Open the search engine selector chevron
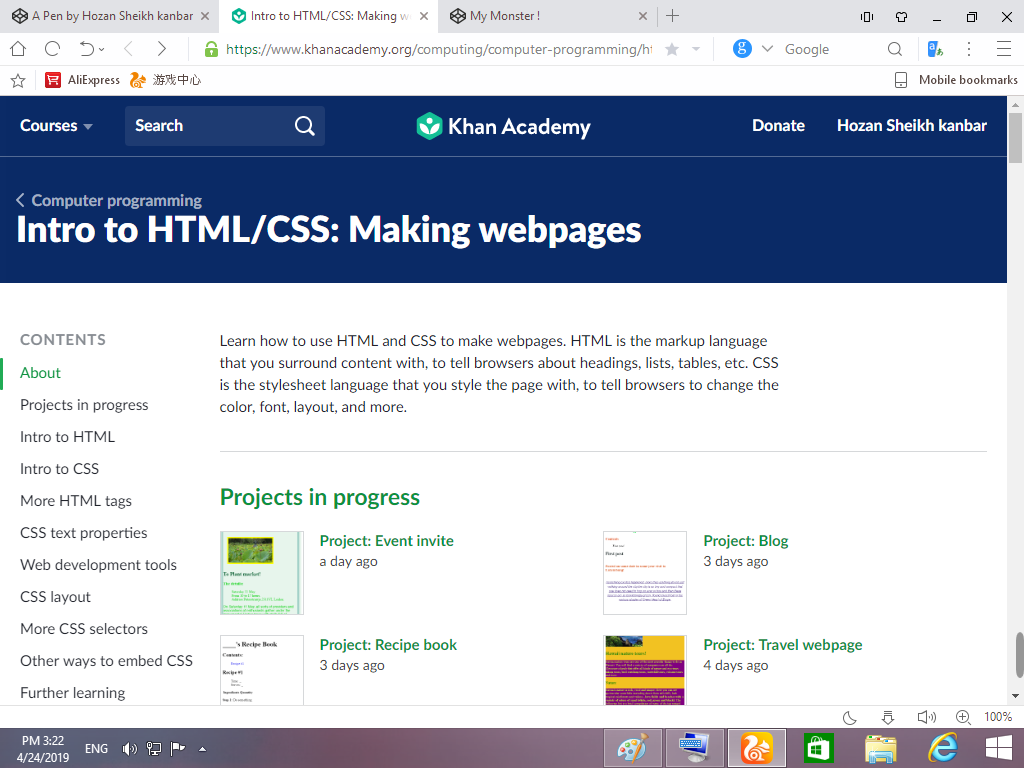The width and height of the screenshot is (1024, 768). point(767,49)
